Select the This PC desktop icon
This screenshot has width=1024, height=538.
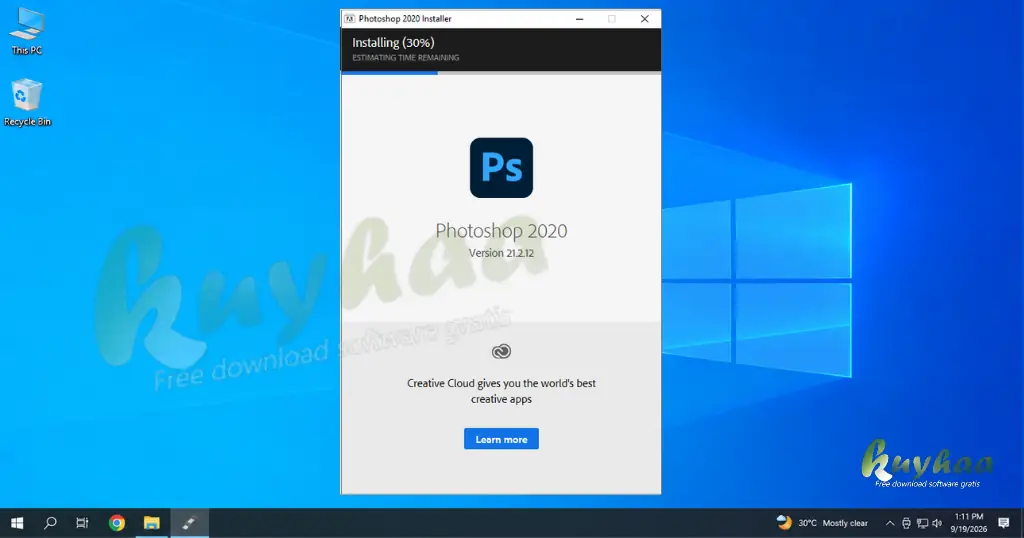(27, 31)
